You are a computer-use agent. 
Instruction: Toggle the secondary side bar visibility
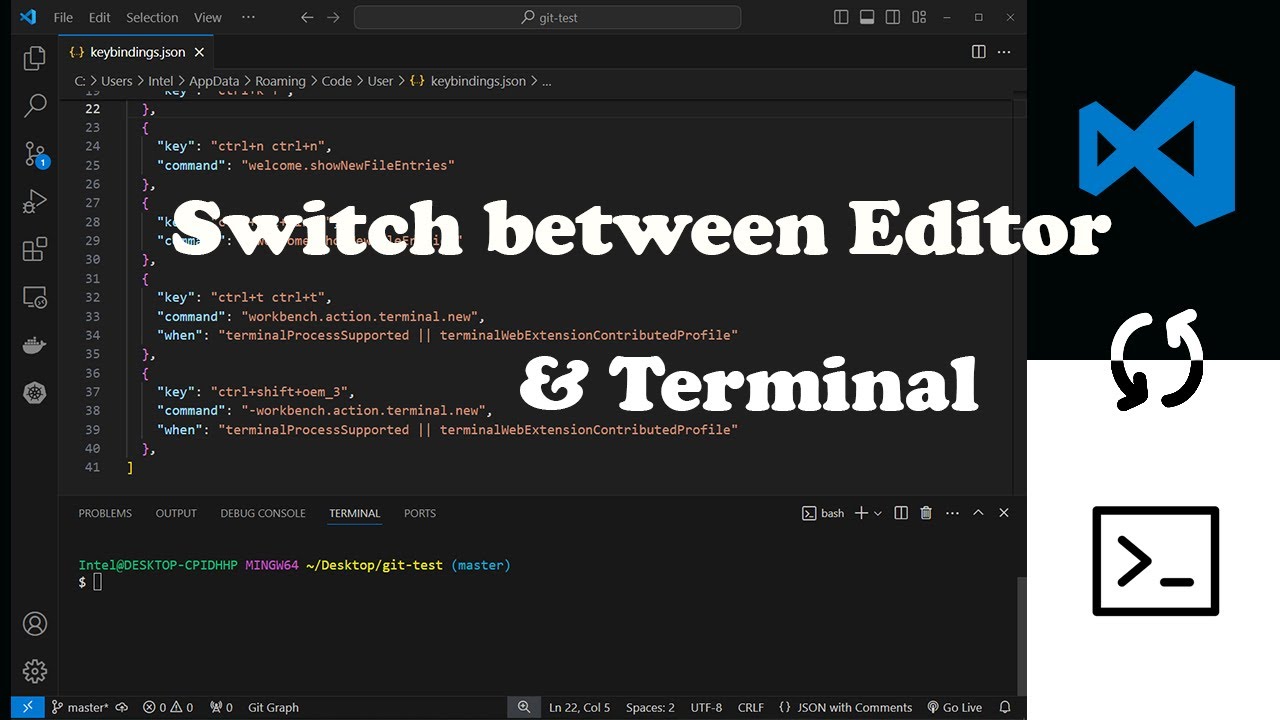coord(893,17)
